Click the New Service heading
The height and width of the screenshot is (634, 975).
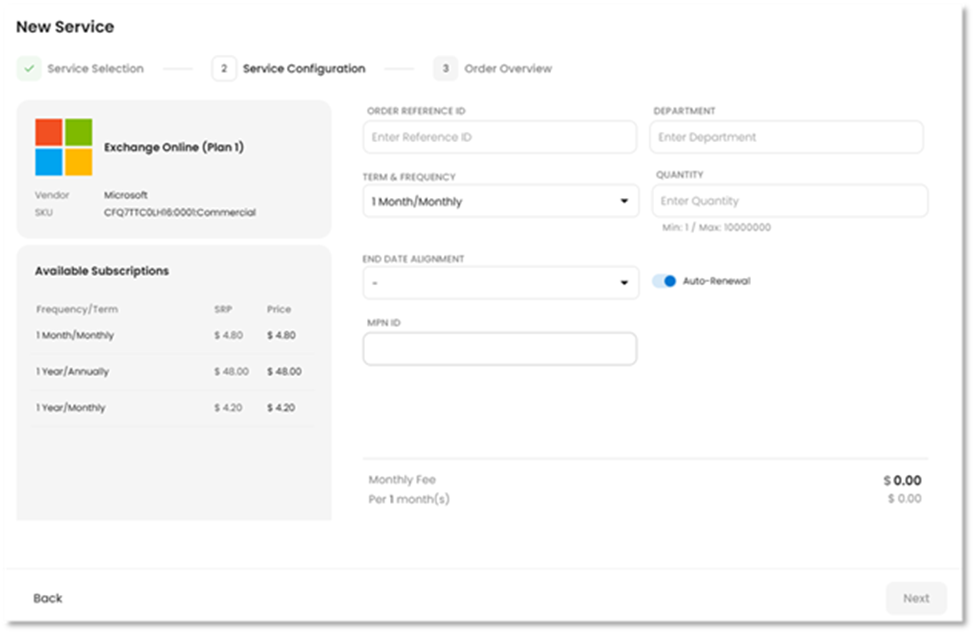65,27
